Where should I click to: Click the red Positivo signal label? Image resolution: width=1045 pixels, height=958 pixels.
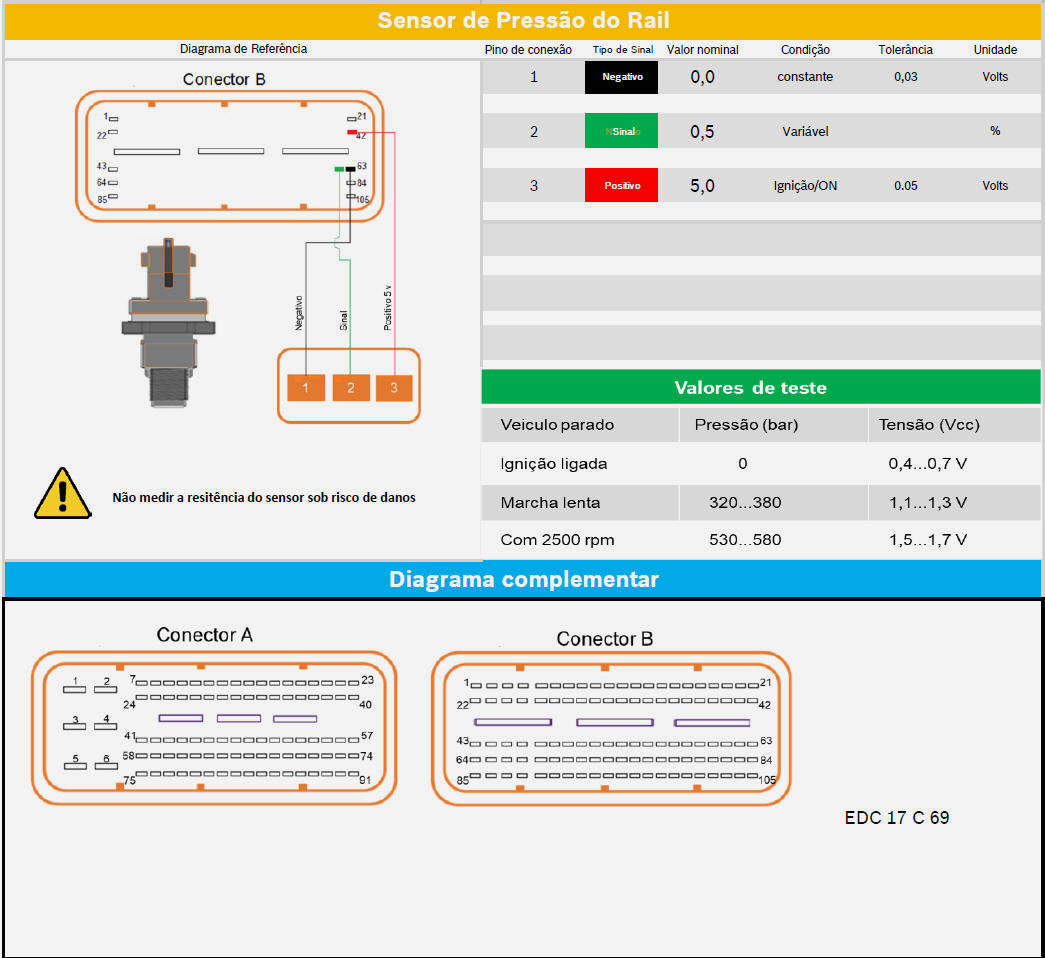tap(621, 185)
